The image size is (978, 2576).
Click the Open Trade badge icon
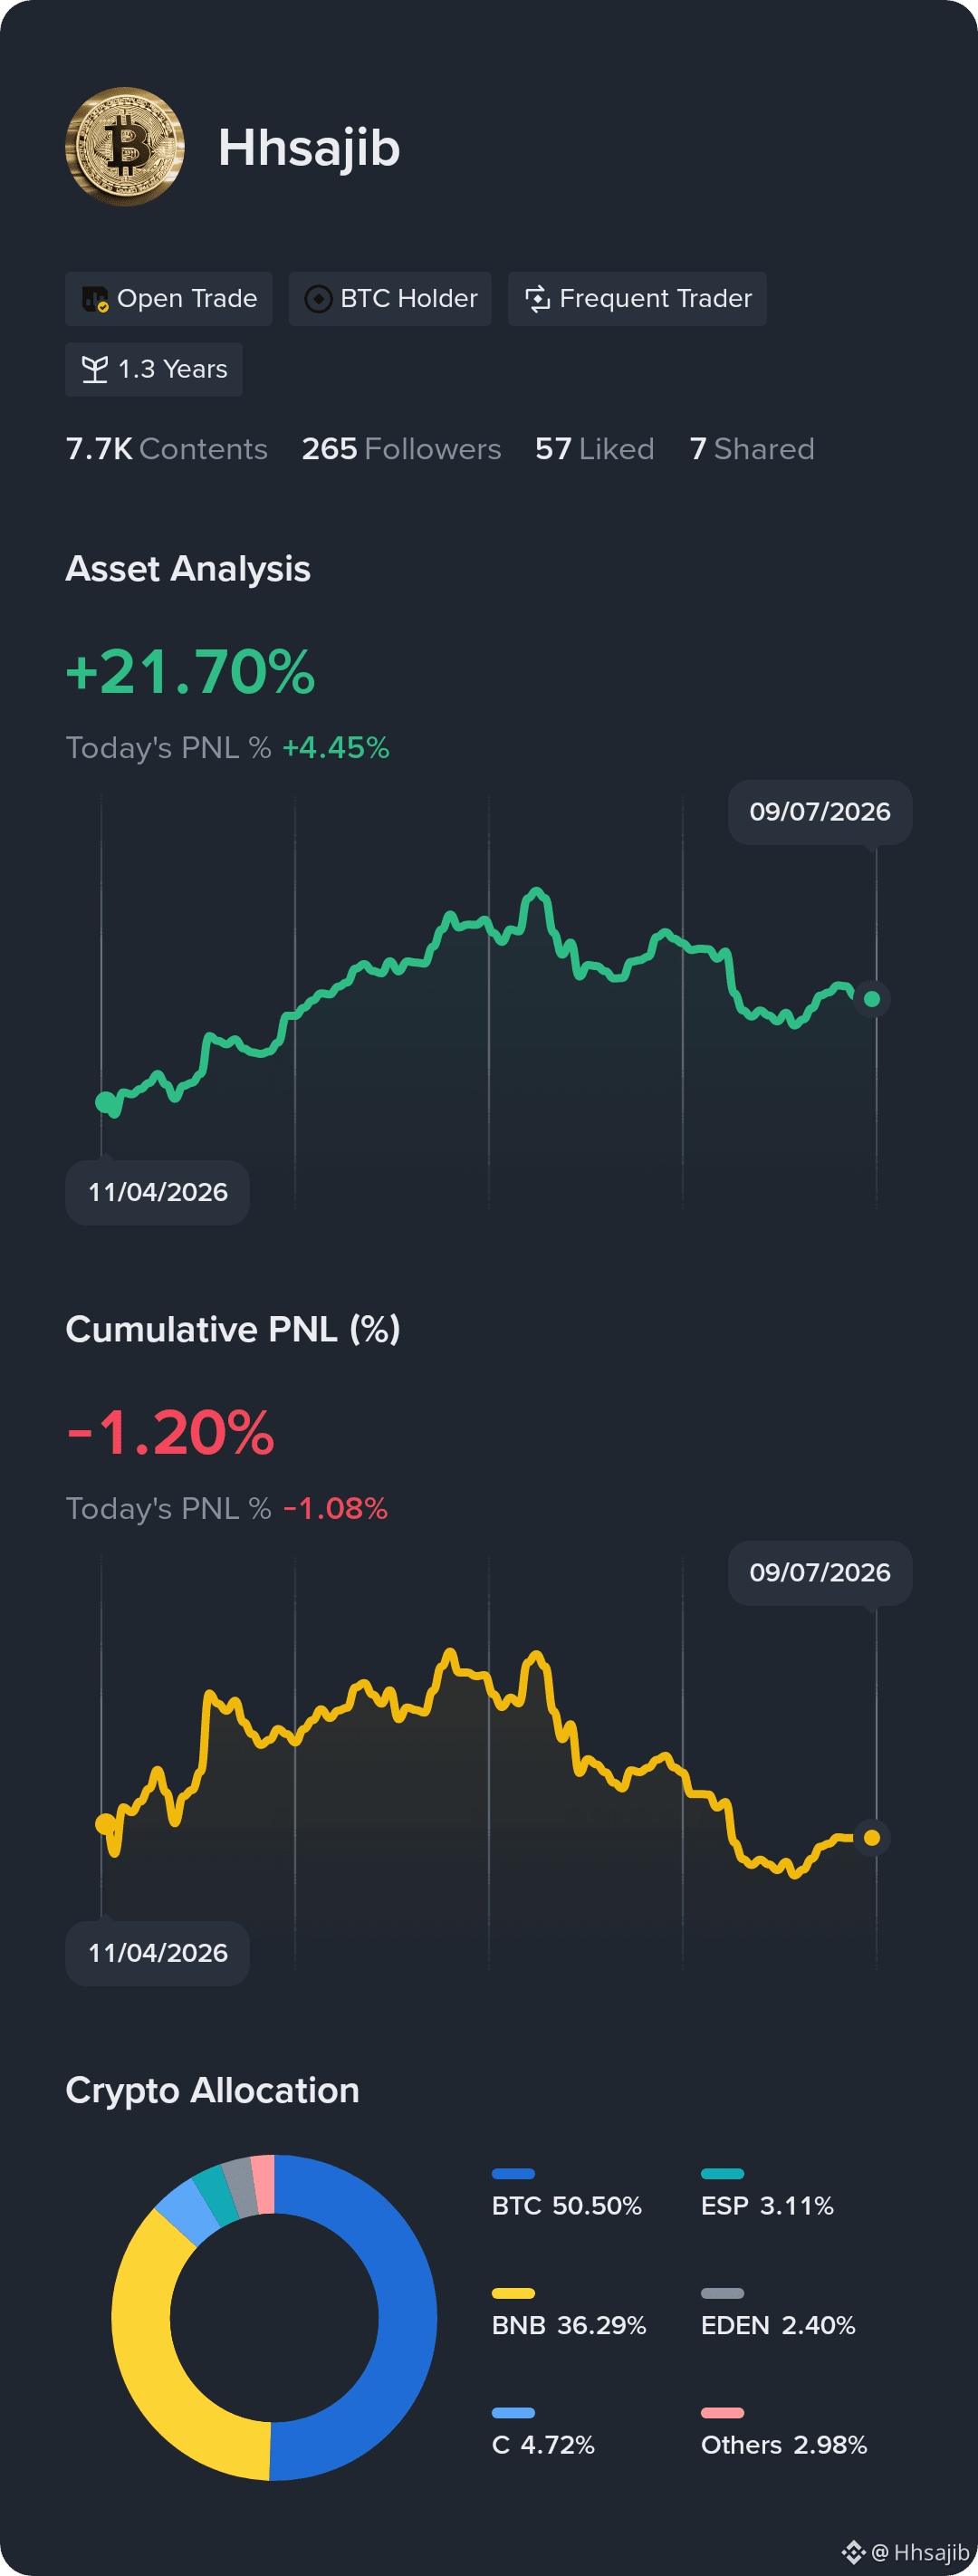[95, 299]
